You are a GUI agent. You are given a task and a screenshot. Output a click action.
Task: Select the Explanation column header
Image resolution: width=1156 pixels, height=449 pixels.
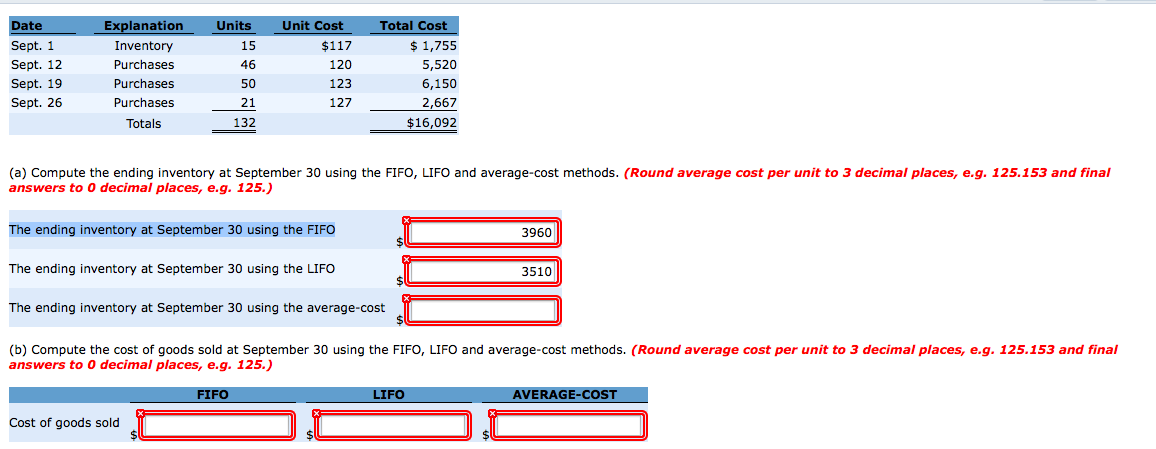144,26
